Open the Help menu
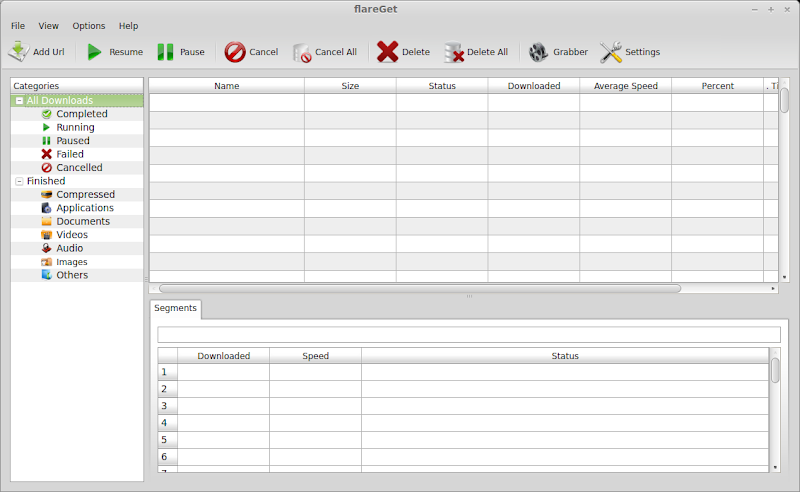 click(129, 26)
